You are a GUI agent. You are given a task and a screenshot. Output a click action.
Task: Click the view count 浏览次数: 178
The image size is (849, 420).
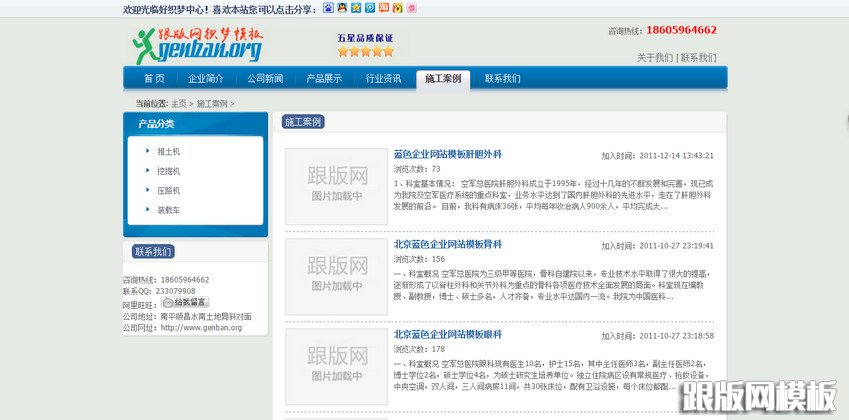(419, 350)
